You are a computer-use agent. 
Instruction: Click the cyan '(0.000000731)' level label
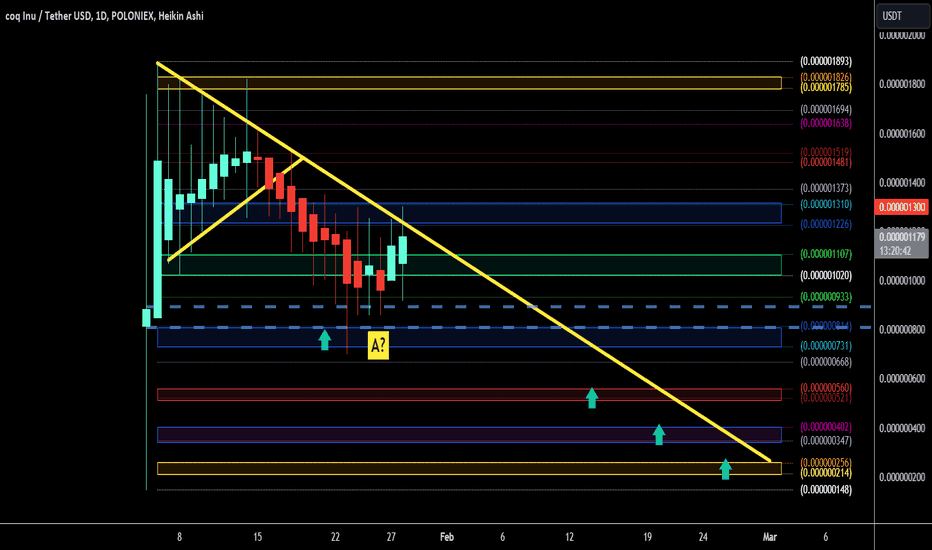click(826, 345)
